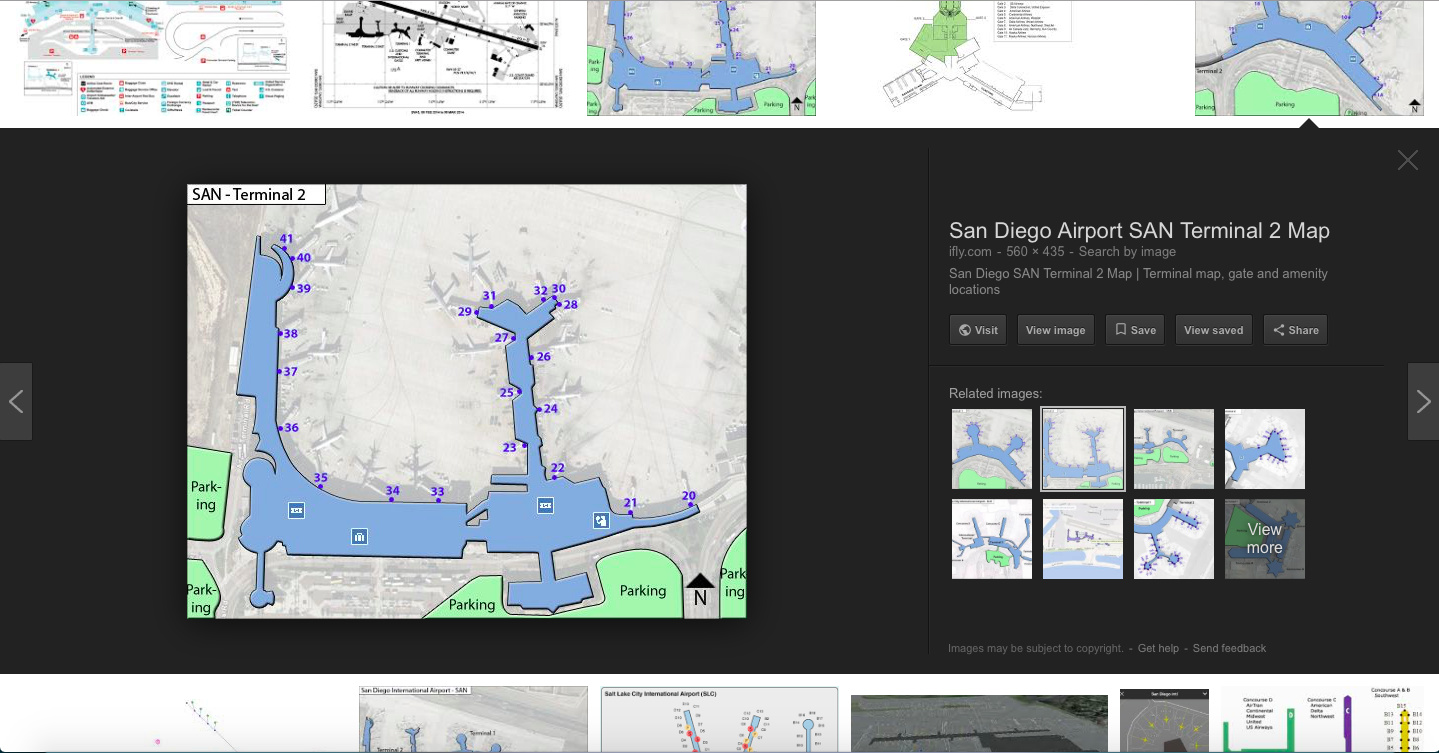The height and width of the screenshot is (753, 1439).
Task: Select the black-and-white airport diagram thumbnail
Action: coord(443,58)
